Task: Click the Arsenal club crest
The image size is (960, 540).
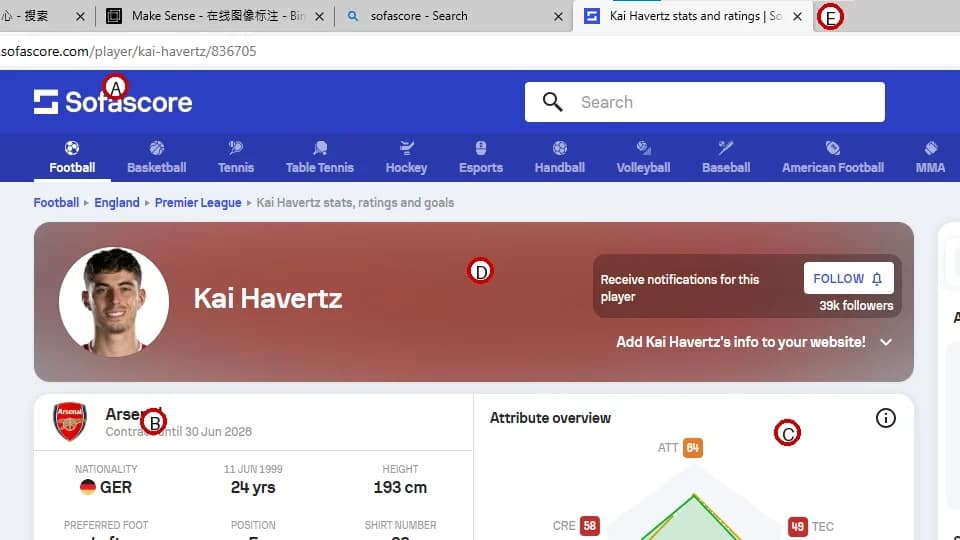Action: point(70,421)
